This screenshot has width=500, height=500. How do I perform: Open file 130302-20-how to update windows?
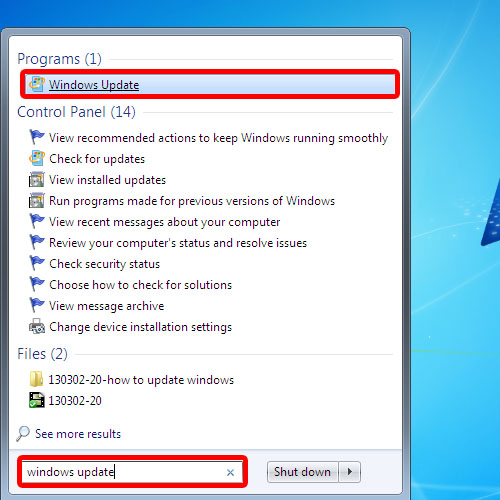click(141, 380)
